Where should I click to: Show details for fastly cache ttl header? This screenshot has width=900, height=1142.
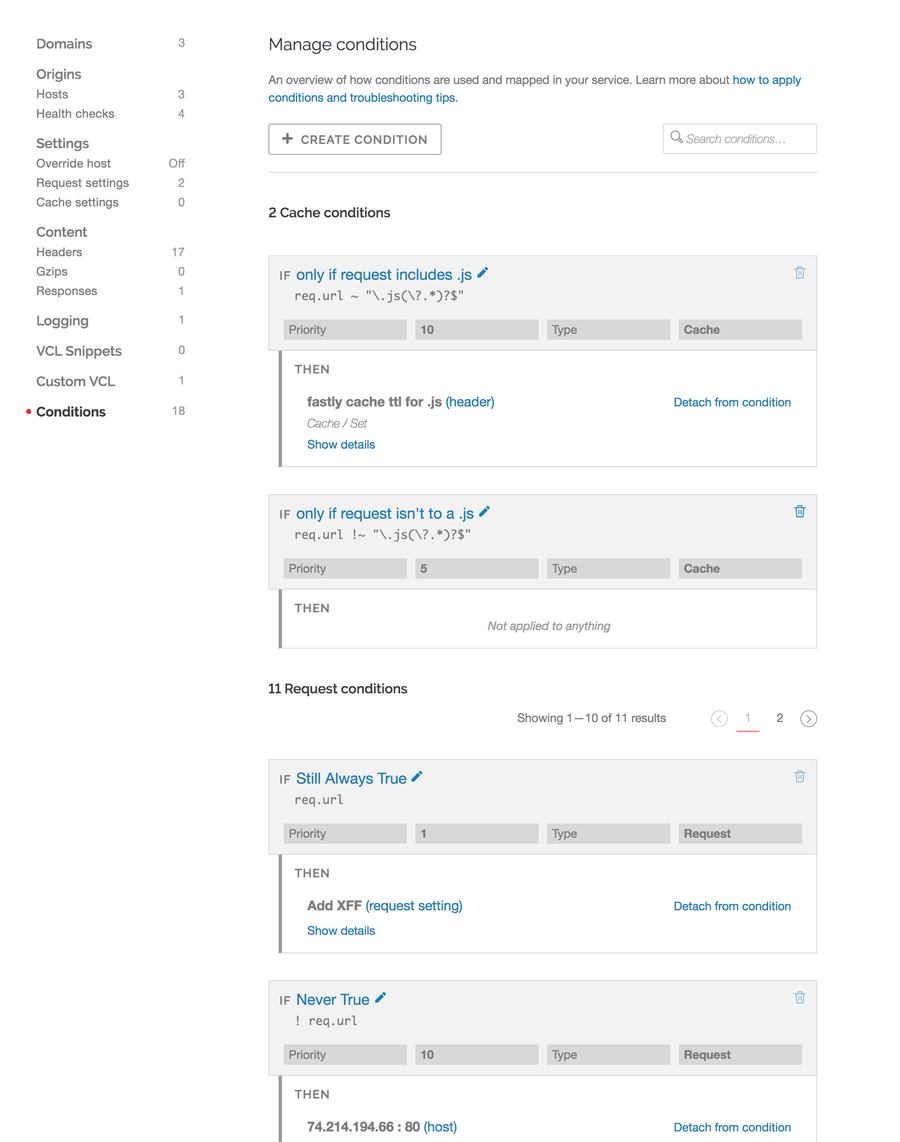click(341, 444)
